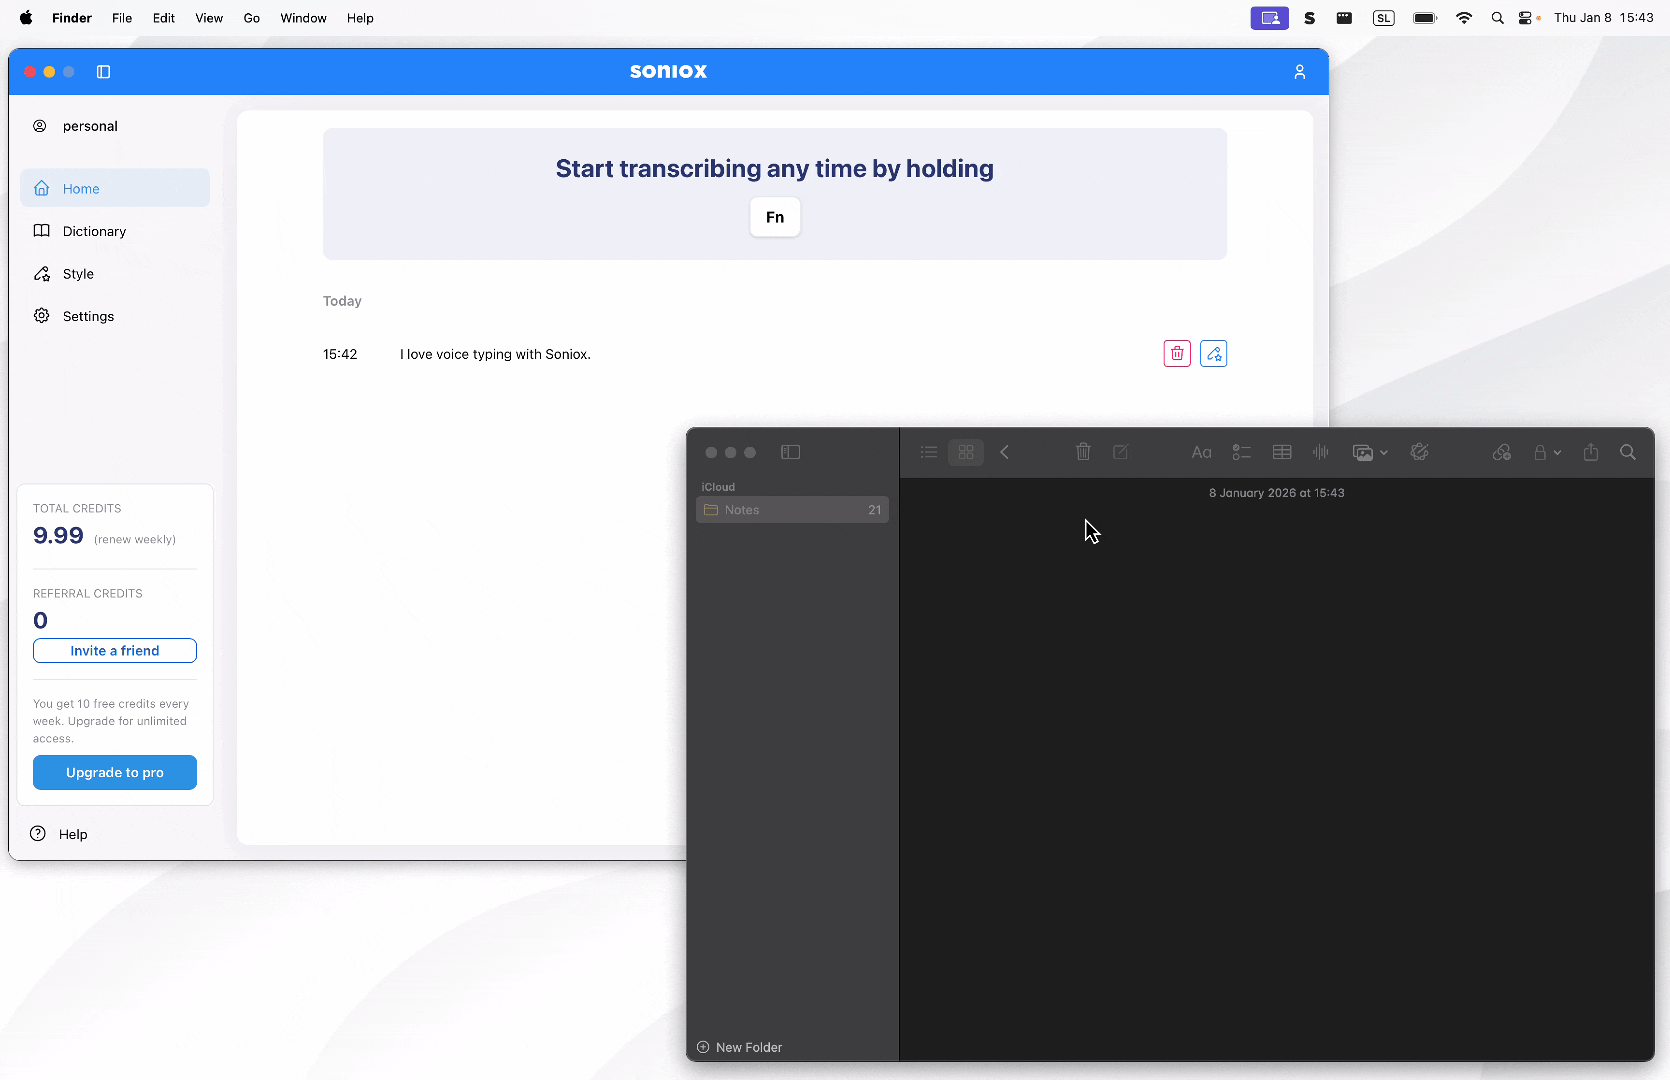Open the lock options dropdown in Notes
Image resolution: width=1670 pixels, height=1080 pixels.
click(1547, 452)
